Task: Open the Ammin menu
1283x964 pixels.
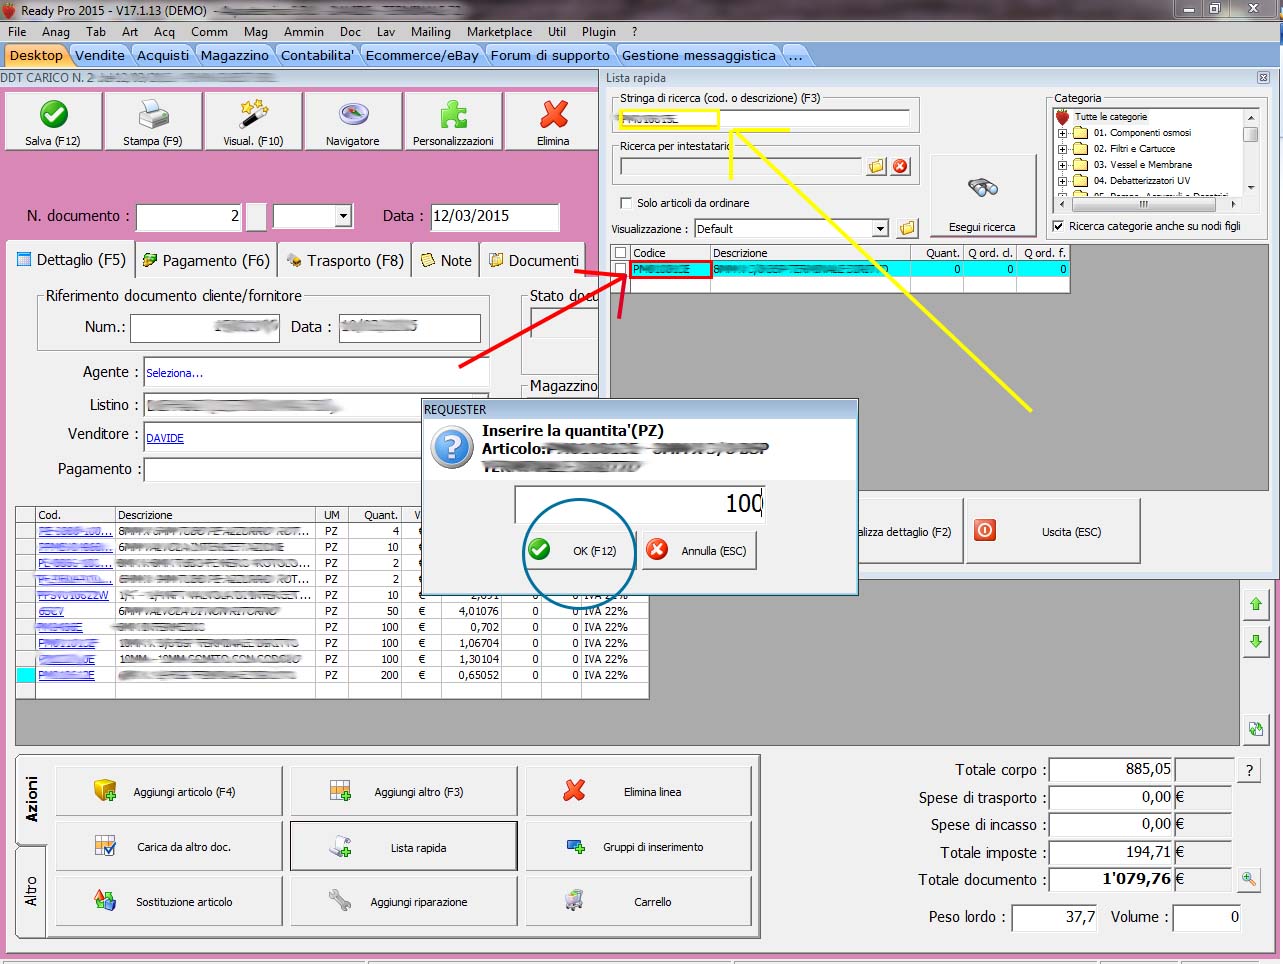Action: 304,32
